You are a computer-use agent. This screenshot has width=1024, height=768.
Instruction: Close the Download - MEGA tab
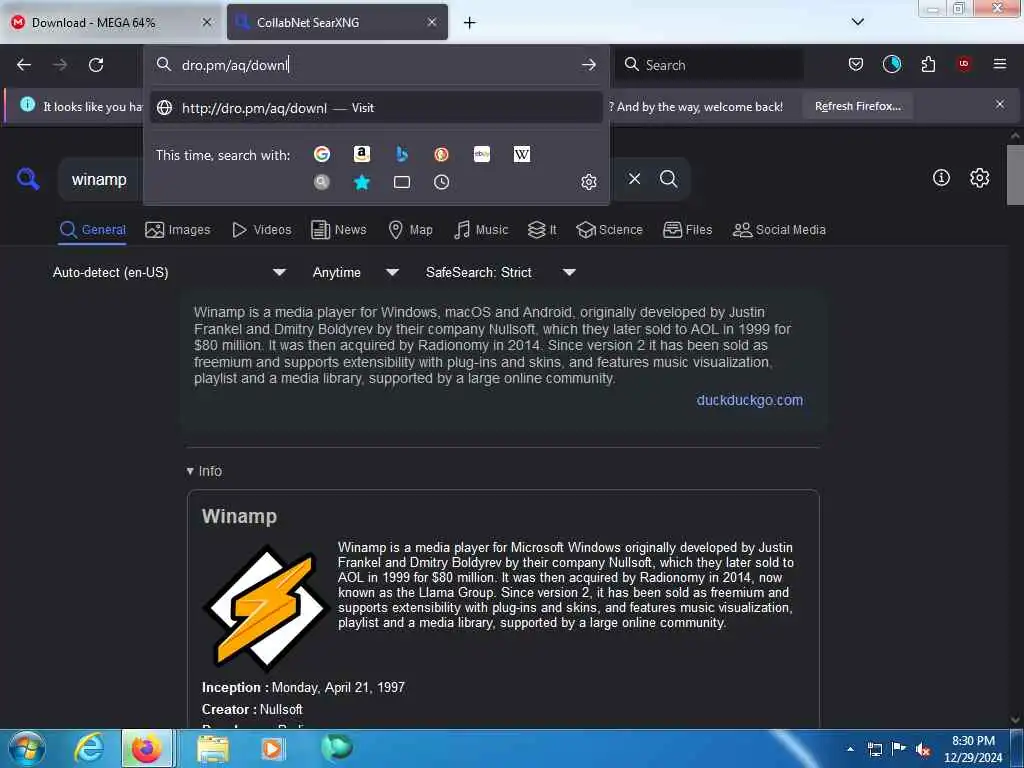[x=206, y=22]
